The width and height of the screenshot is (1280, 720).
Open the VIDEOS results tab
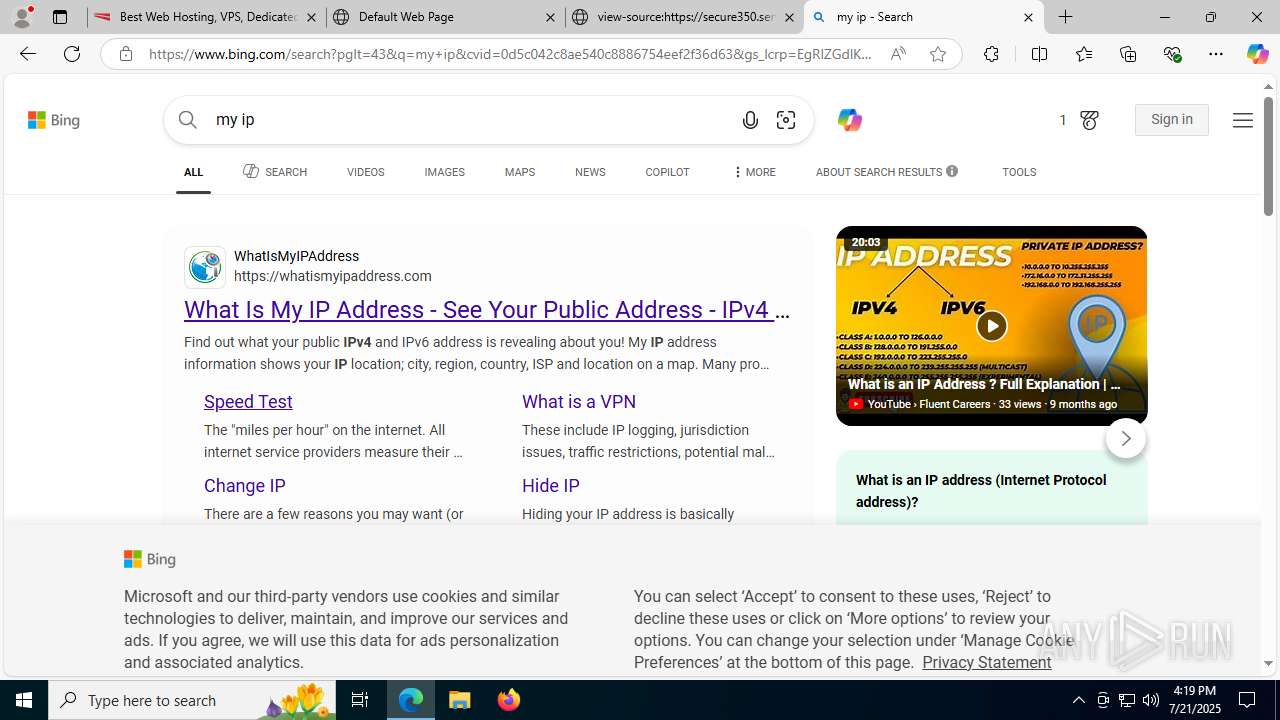tap(365, 172)
